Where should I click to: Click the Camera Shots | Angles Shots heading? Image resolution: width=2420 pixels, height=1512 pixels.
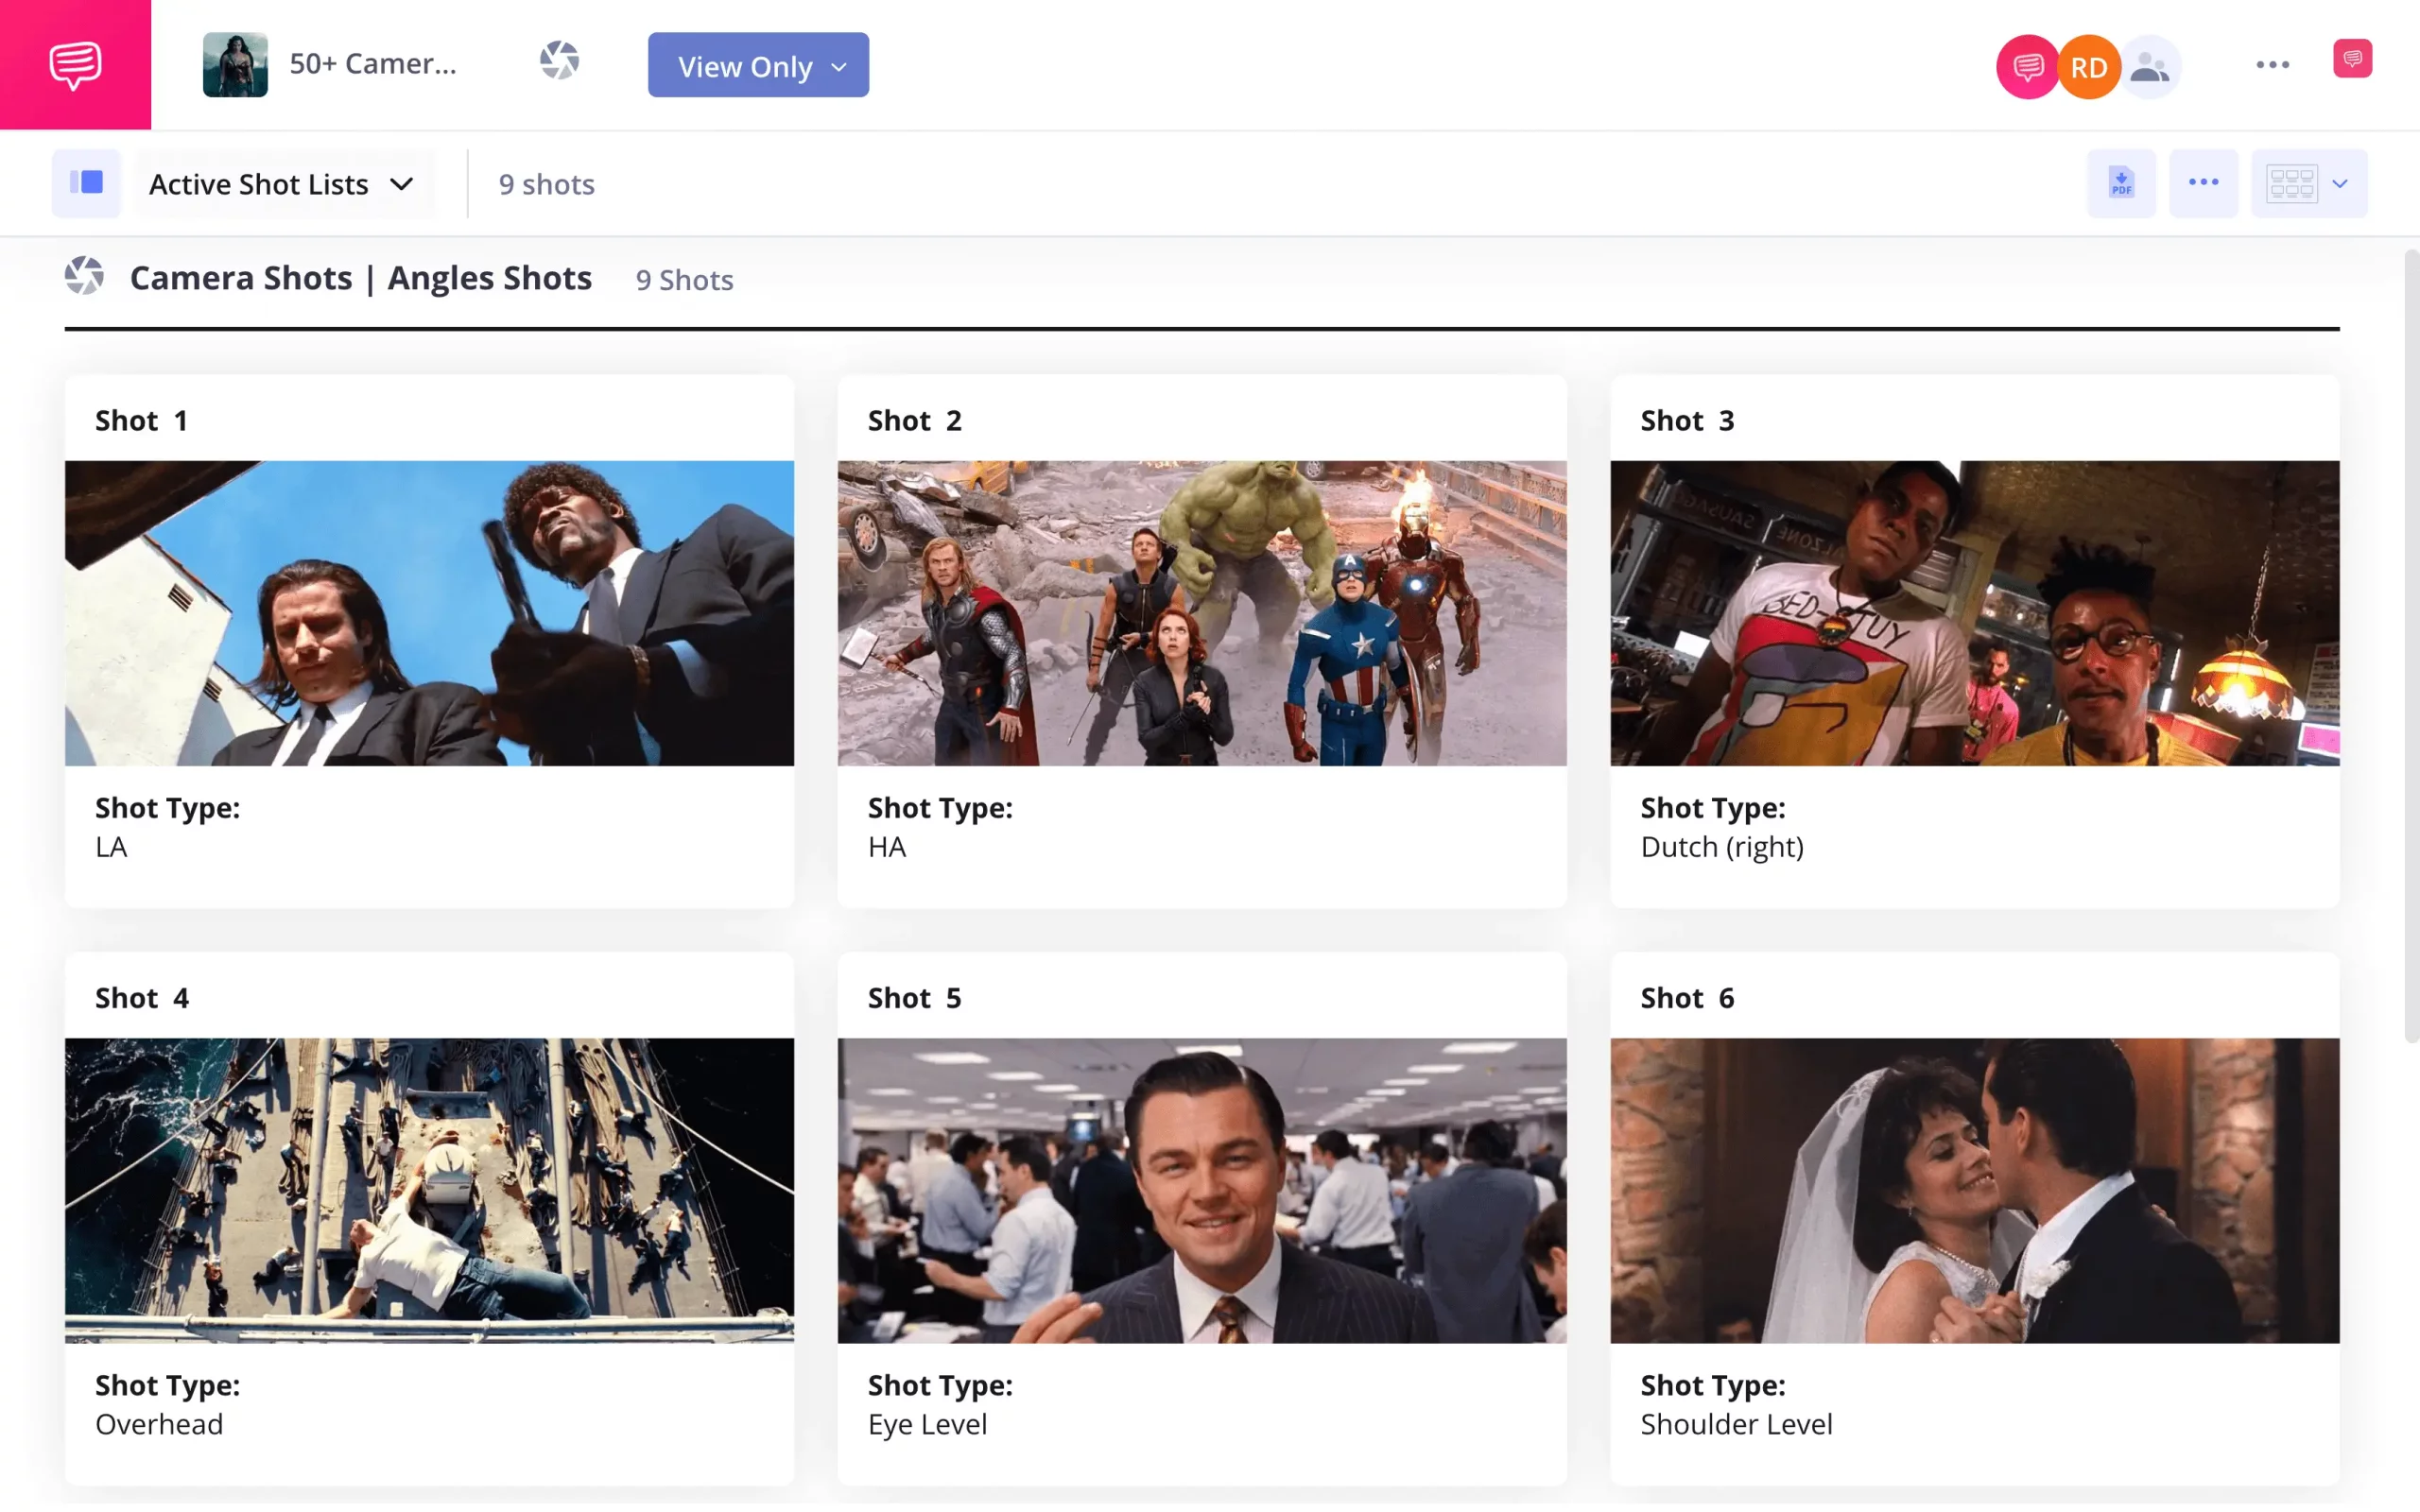pyautogui.click(x=361, y=278)
